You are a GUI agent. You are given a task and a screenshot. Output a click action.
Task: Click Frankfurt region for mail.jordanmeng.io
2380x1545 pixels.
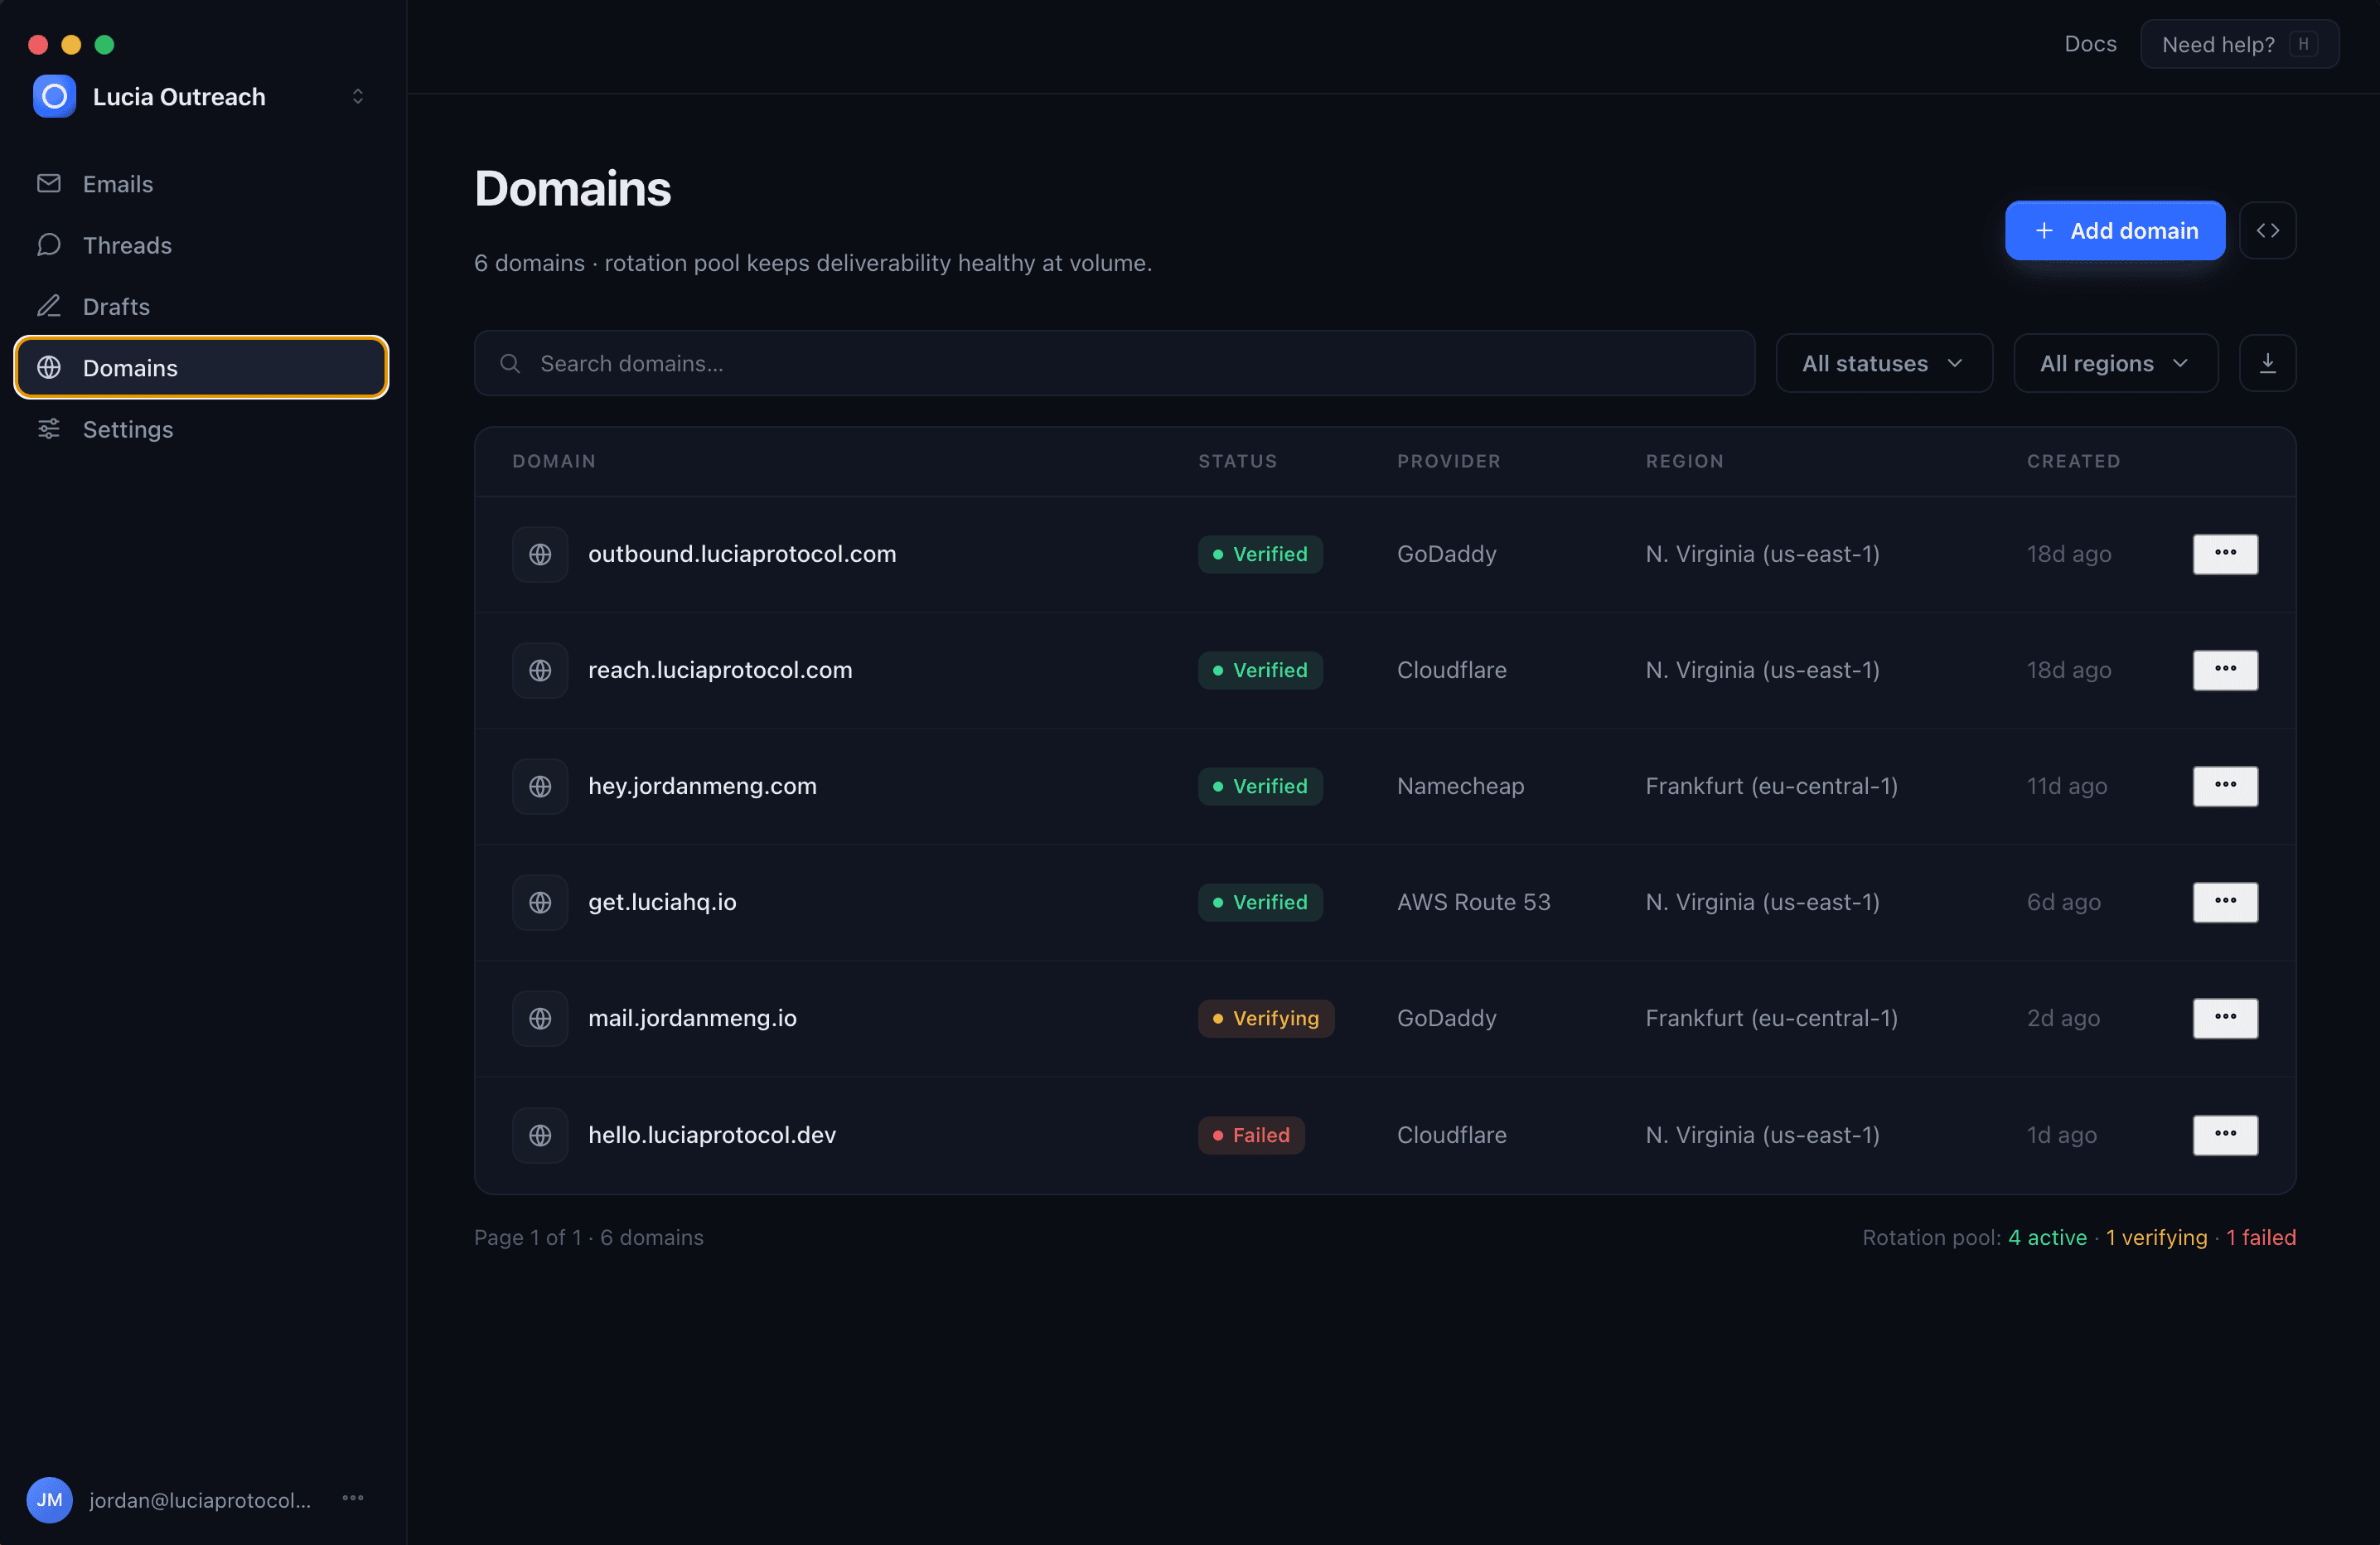[1771, 1018]
